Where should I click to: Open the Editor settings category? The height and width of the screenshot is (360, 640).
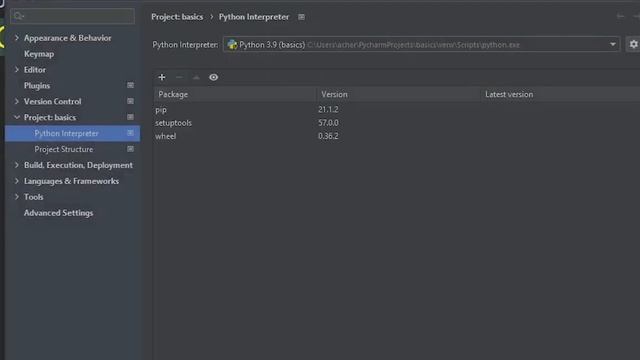(x=35, y=70)
